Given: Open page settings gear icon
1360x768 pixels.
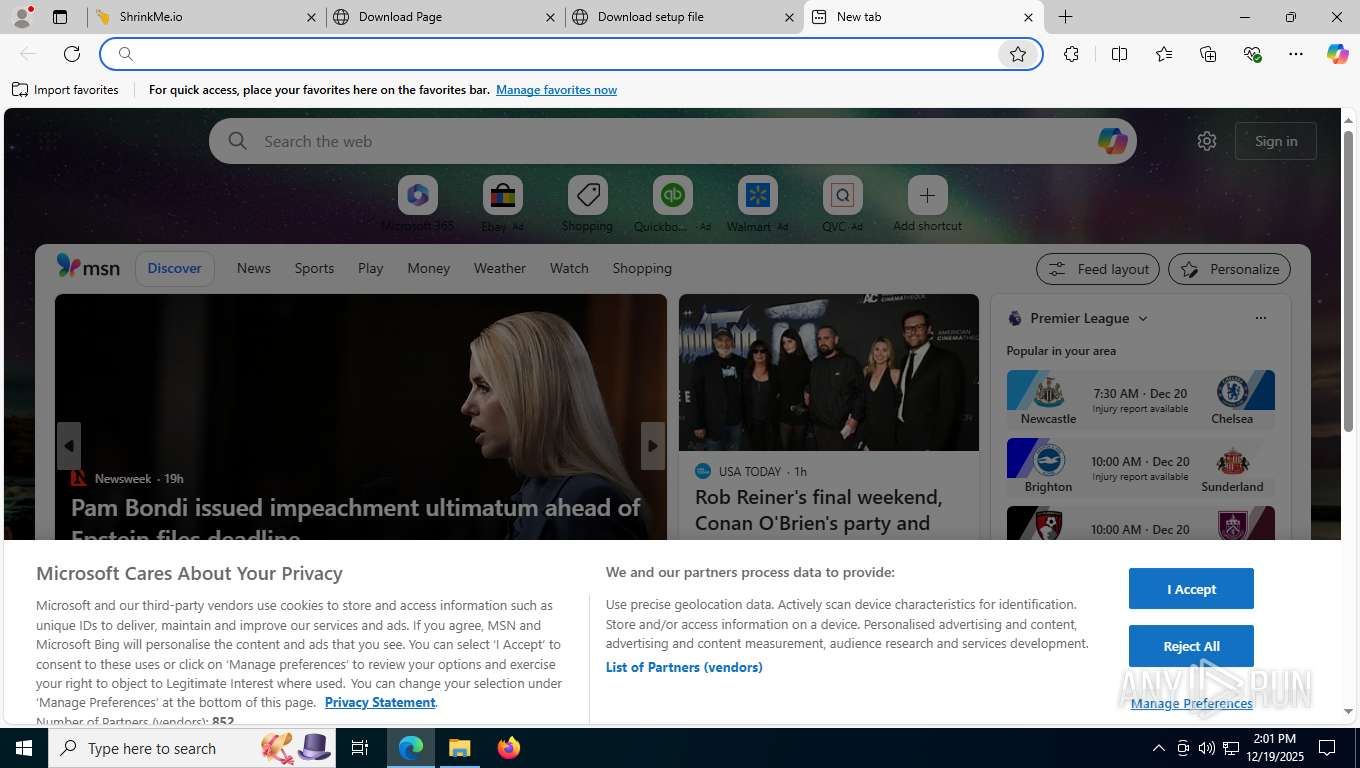Looking at the screenshot, I should (x=1207, y=141).
